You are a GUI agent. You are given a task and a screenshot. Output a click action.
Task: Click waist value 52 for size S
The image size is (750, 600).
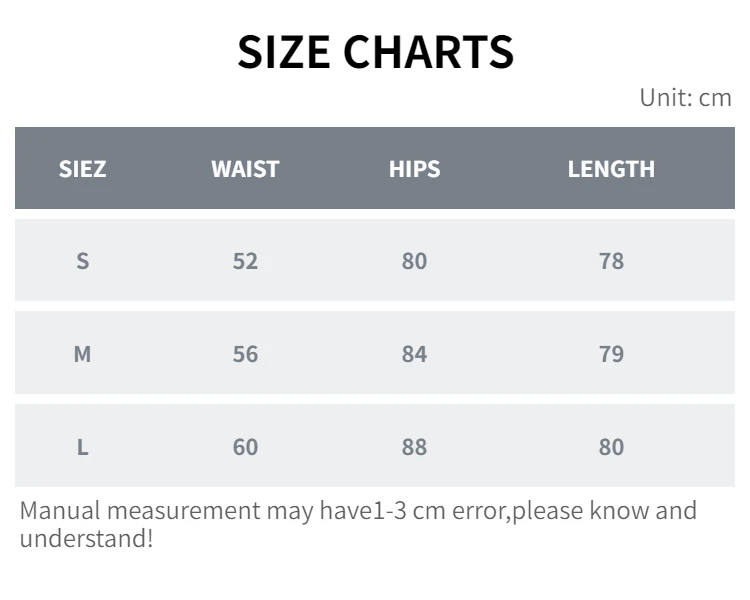point(245,261)
